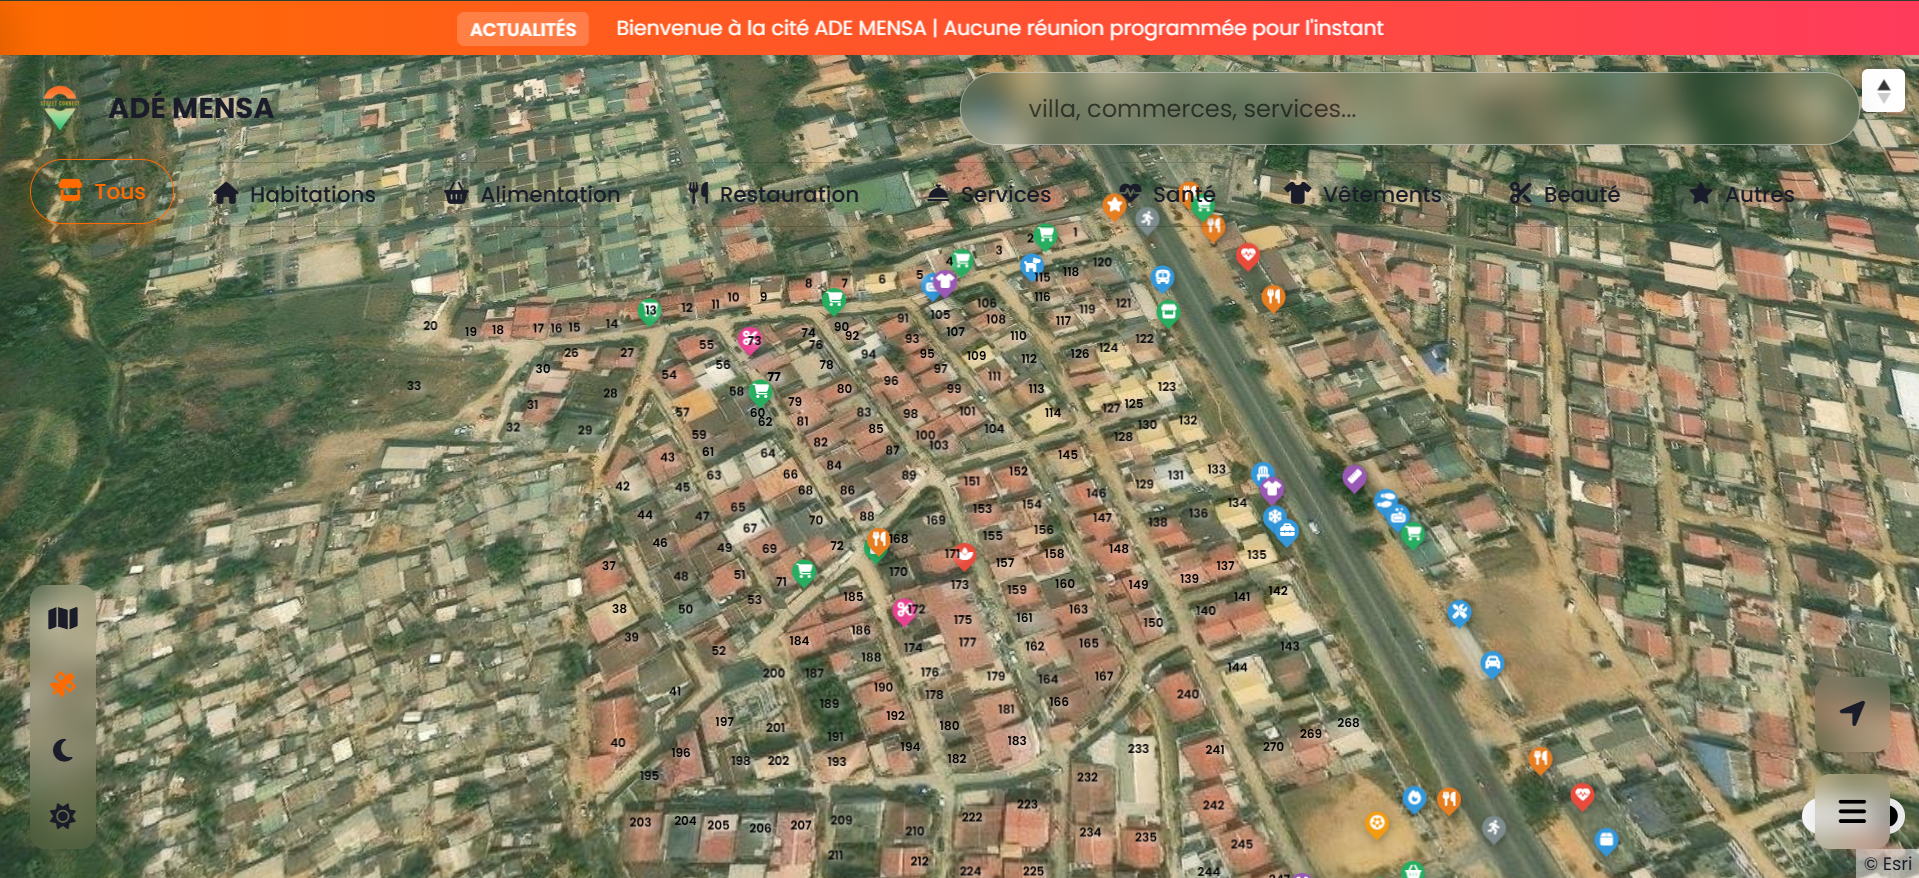Show Alimentation places

point(533,194)
